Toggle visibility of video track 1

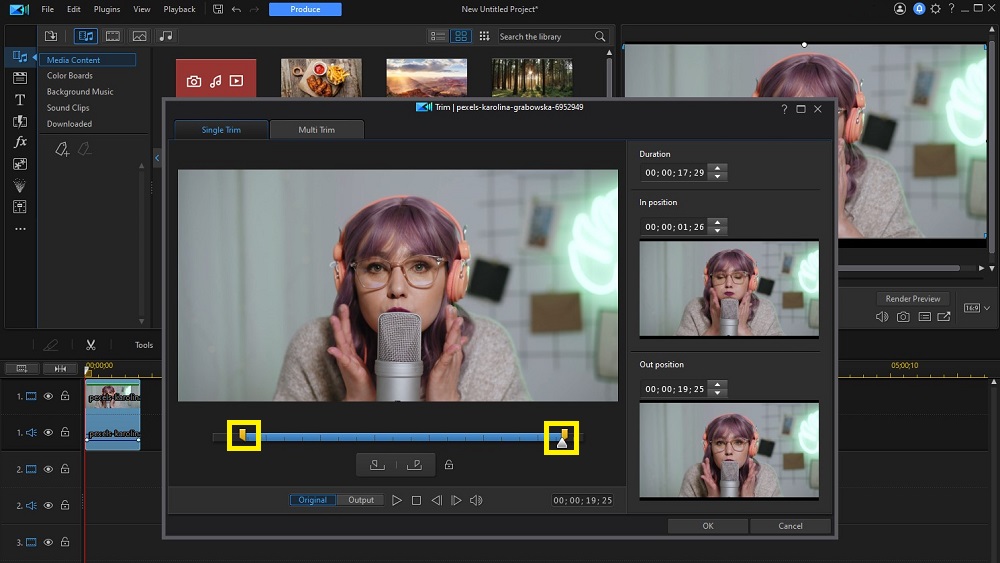tap(48, 396)
